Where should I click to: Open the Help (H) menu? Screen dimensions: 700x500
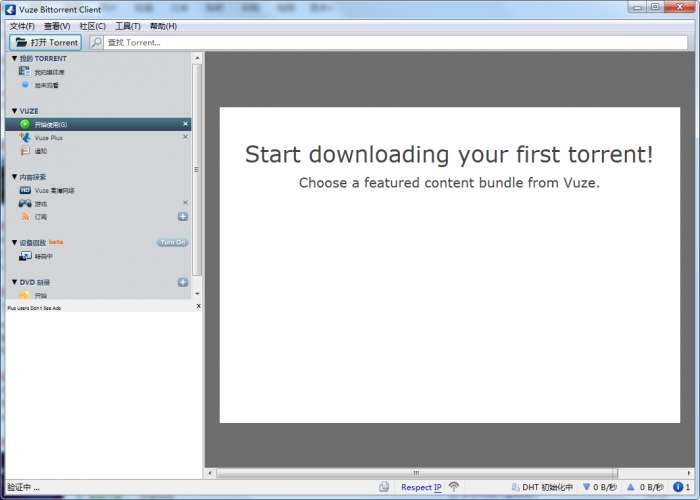click(x=163, y=26)
